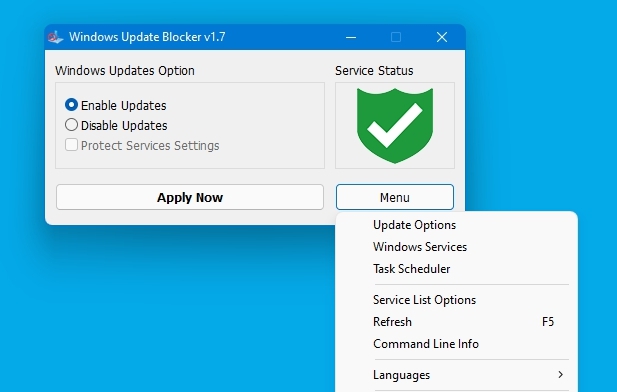Screen dimensions: 617x392
Task: Click the green shield service status icon
Action: [x=395, y=126]
